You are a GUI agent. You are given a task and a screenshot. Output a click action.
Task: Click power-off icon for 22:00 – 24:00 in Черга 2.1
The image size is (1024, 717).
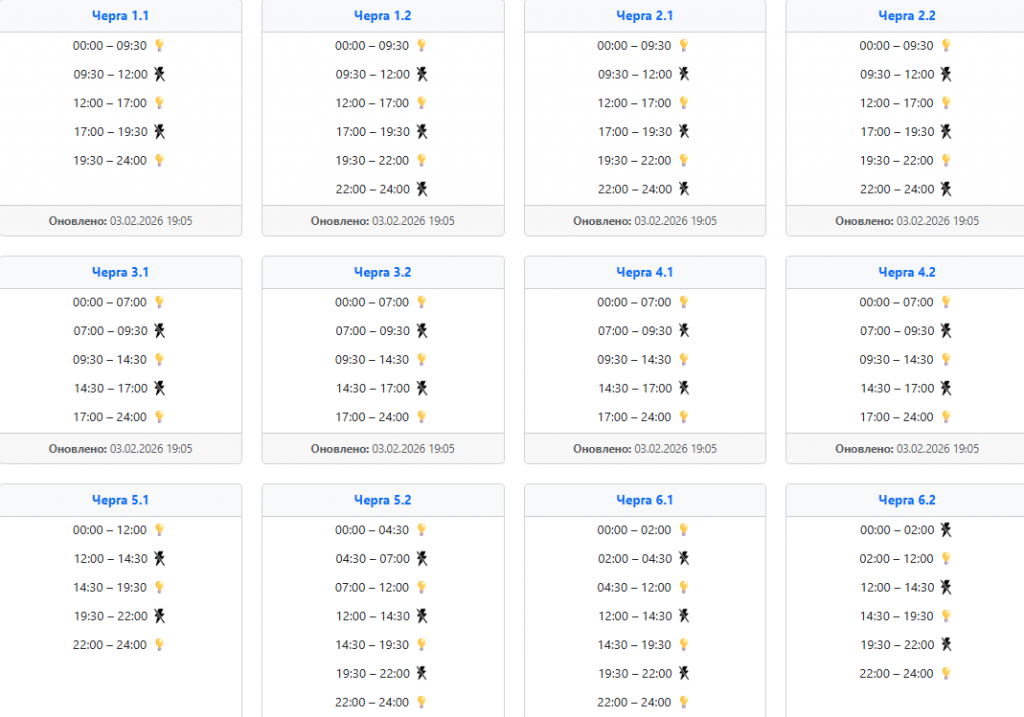click(x=684, y=189)
